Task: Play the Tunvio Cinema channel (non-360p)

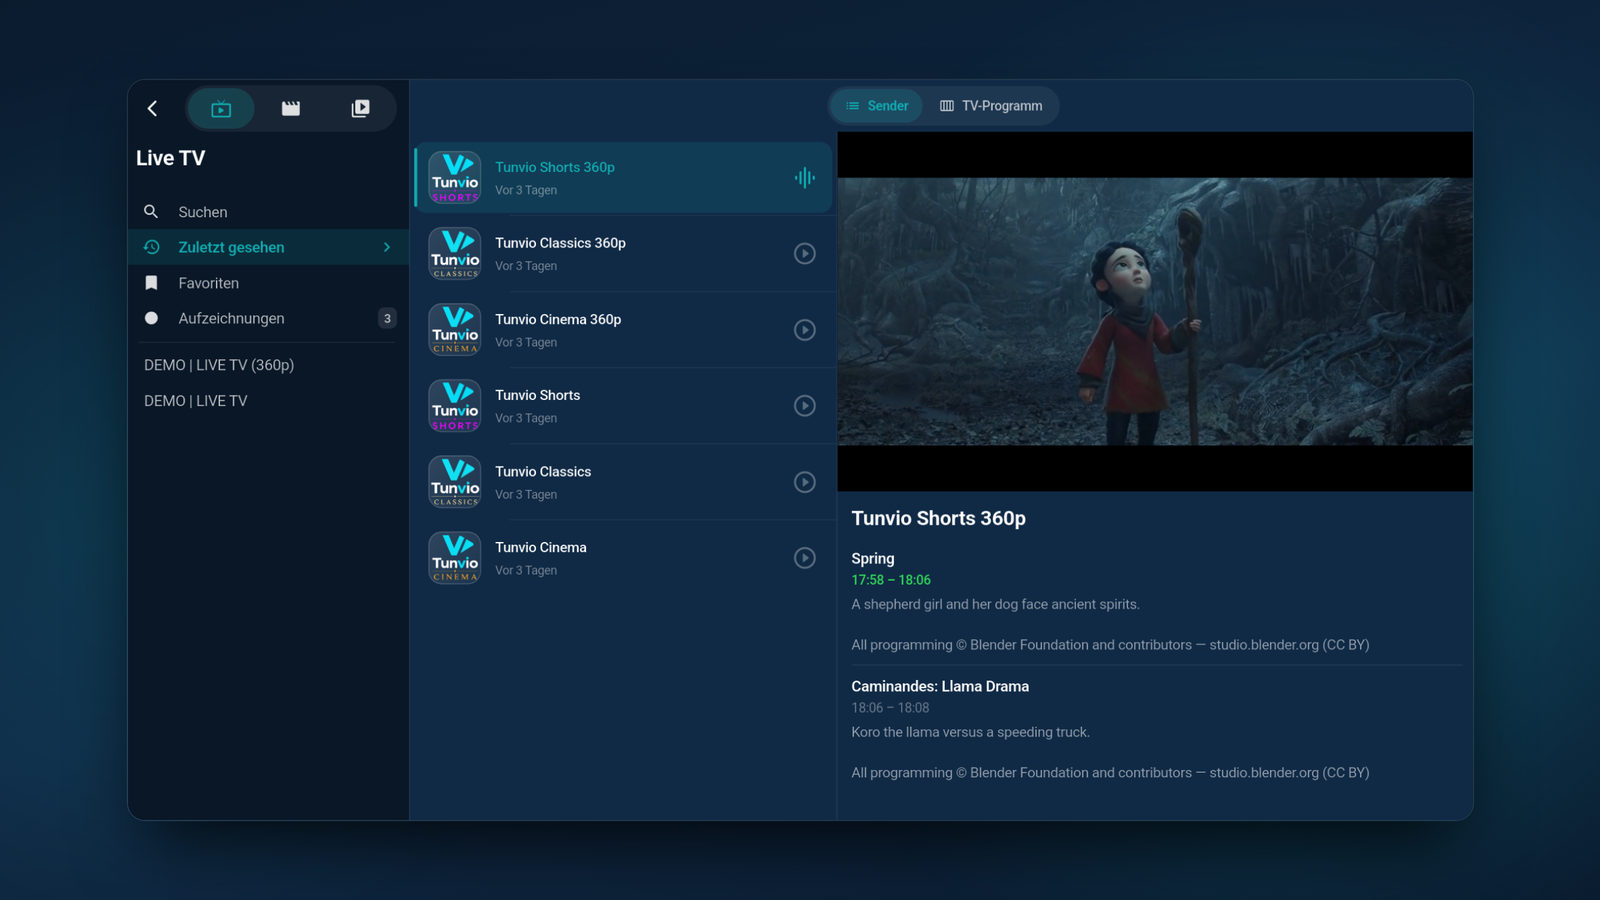Action: click(805, 558)
